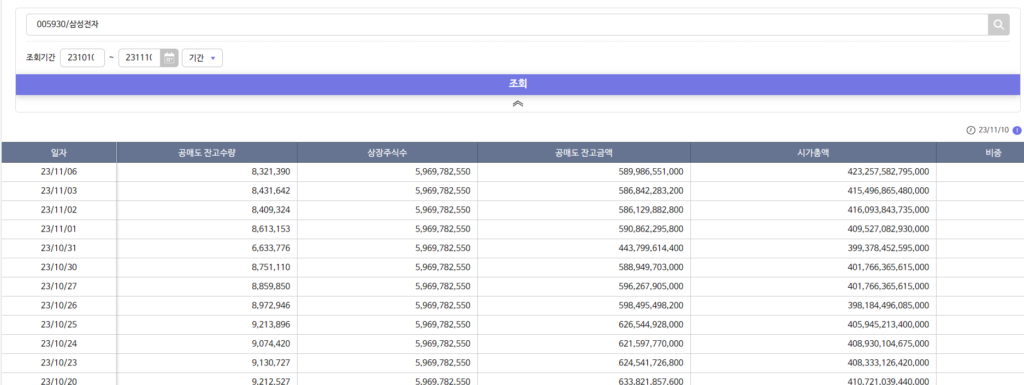Screen dimensions: 1024x385
Task: Click the market cap 409,527,082,930,000
Action: [888, 229]
